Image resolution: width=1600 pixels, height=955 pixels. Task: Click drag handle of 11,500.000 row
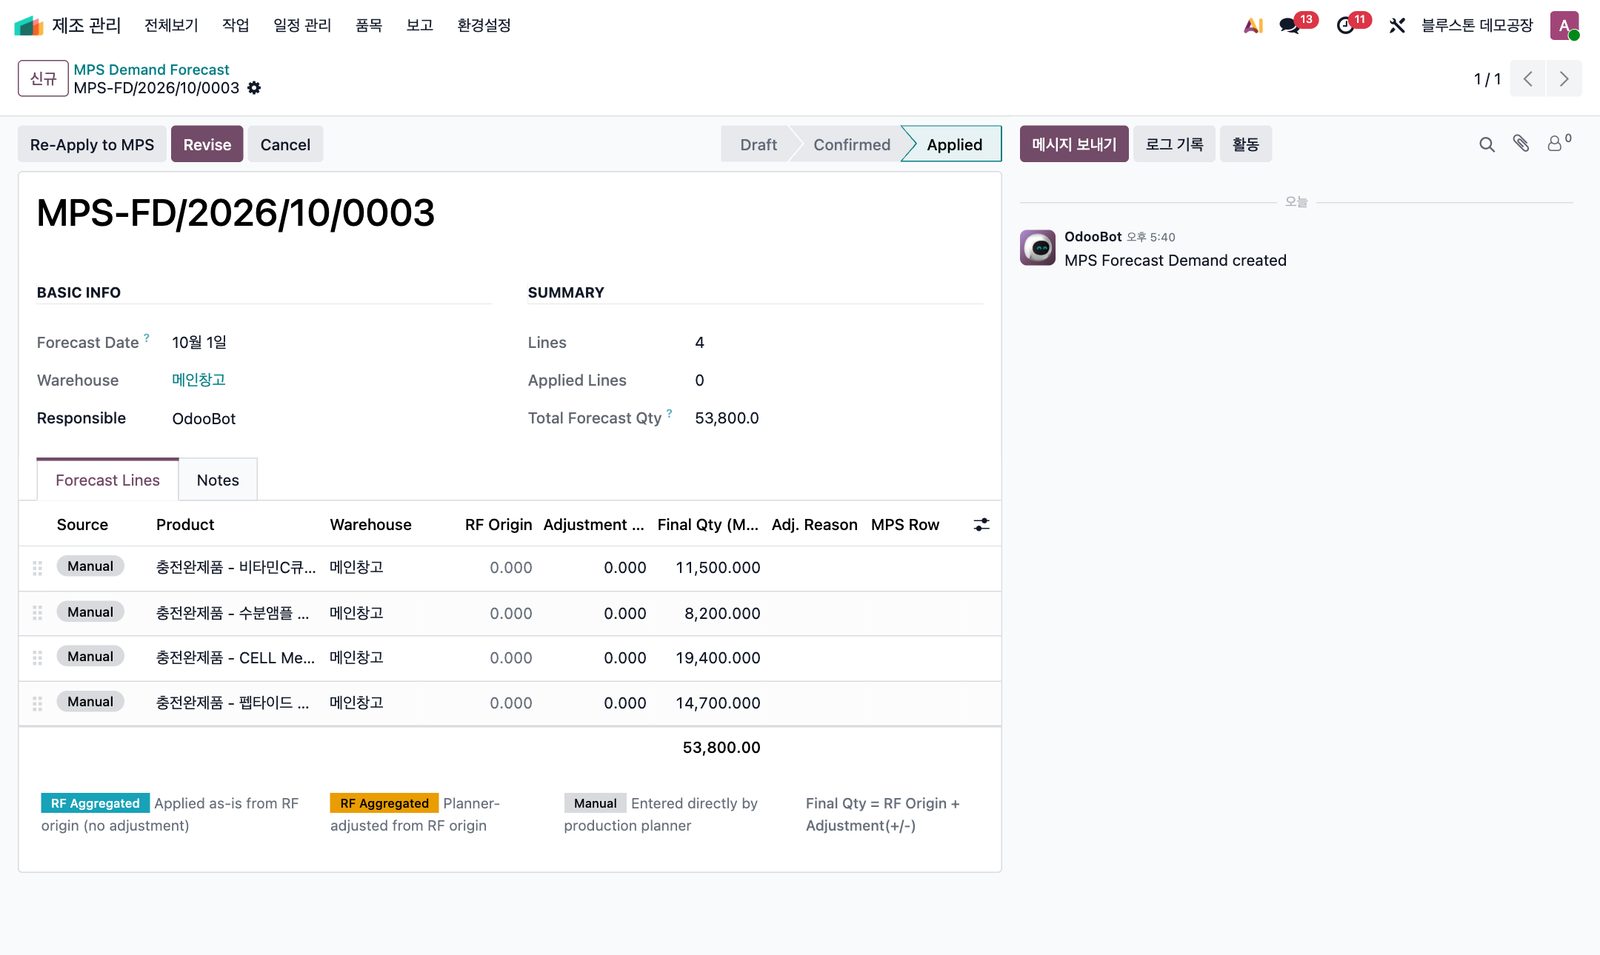click(x=37, y=567)
